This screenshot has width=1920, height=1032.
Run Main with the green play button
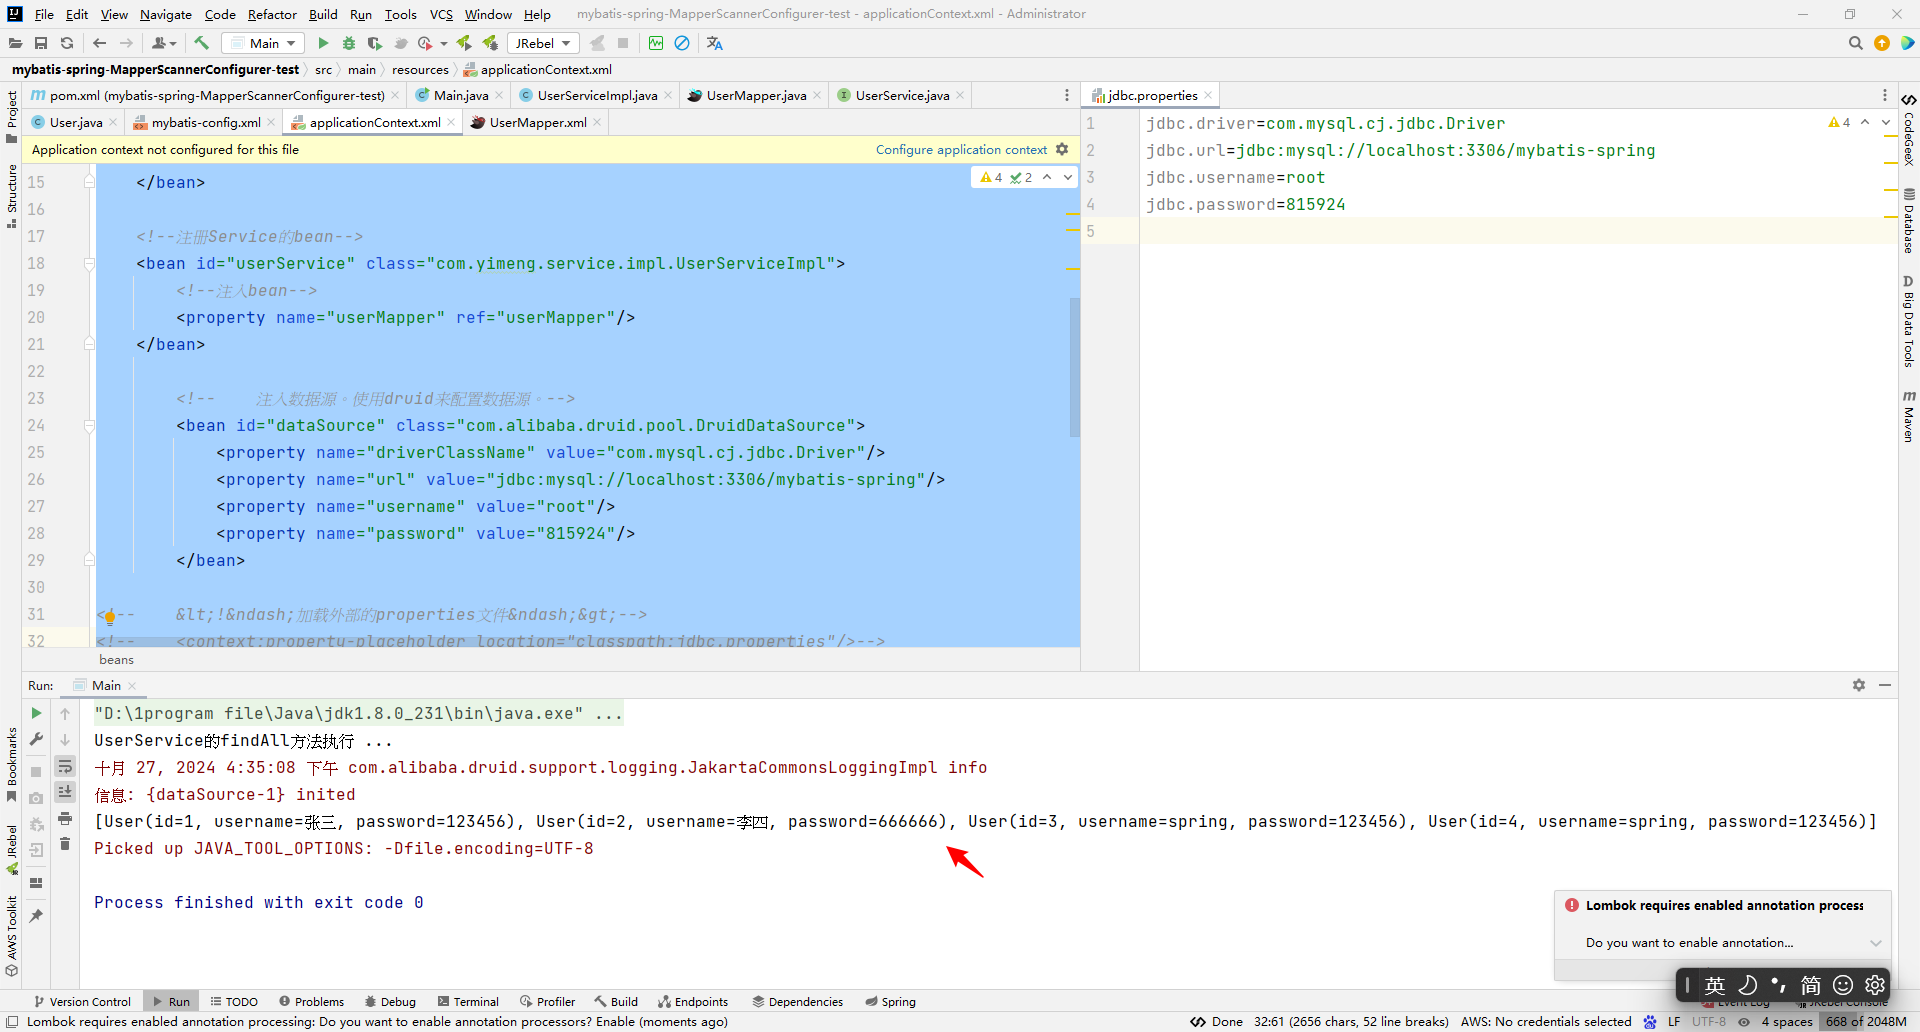point(323,43)
